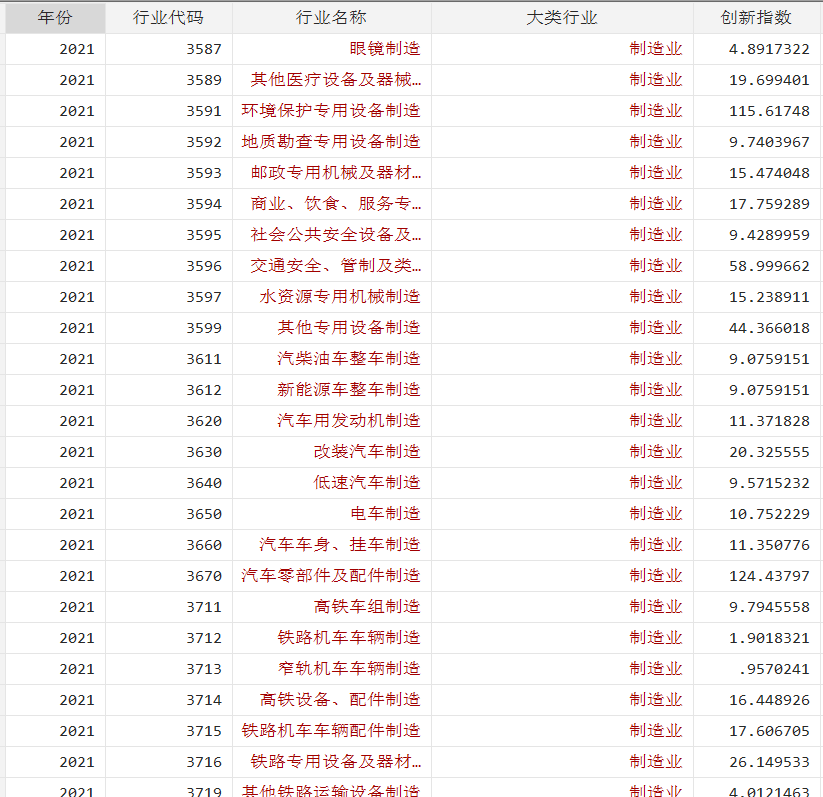
Task: Click industry code cell 3612
Action: click(168, 390)
